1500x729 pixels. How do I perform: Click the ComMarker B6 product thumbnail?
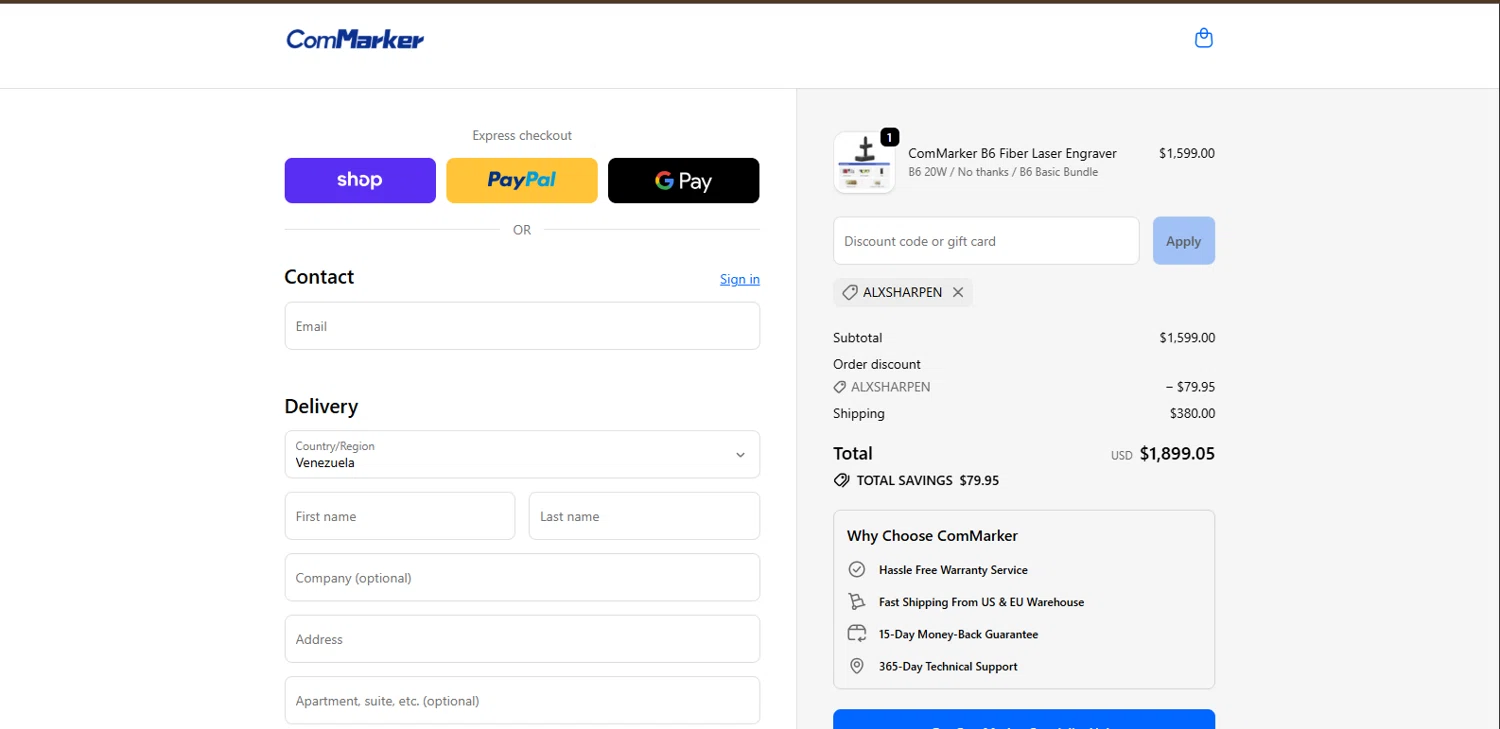tap(864, 163)
